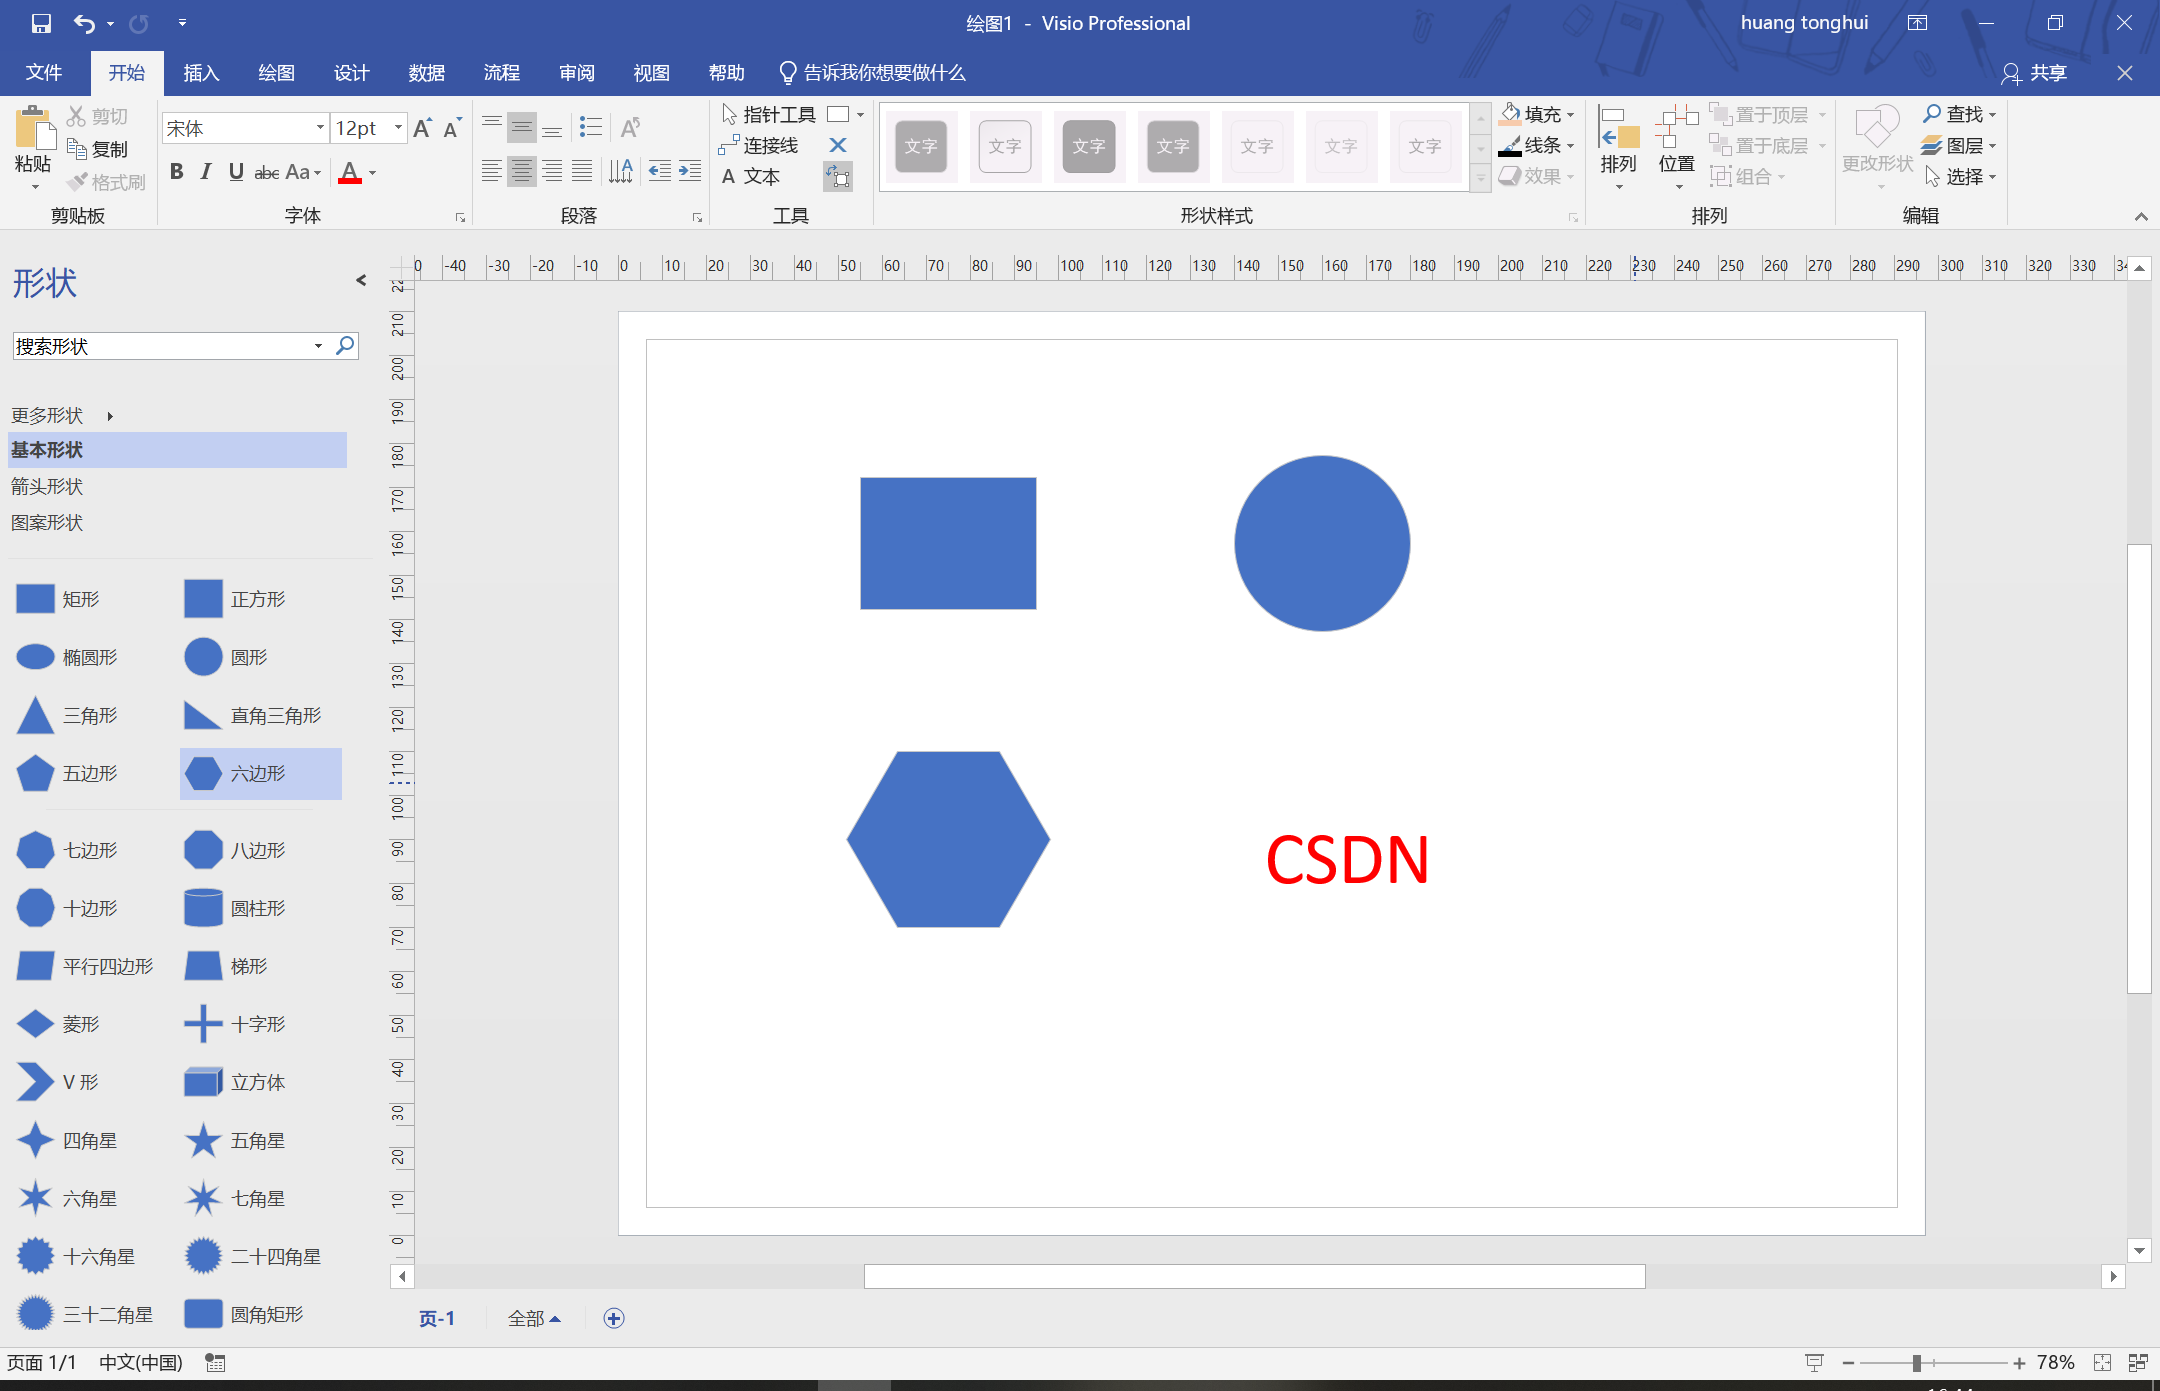Open the Insert ribbon tab
This screenshot has width=2160, height=1391.
pos(201,73)
